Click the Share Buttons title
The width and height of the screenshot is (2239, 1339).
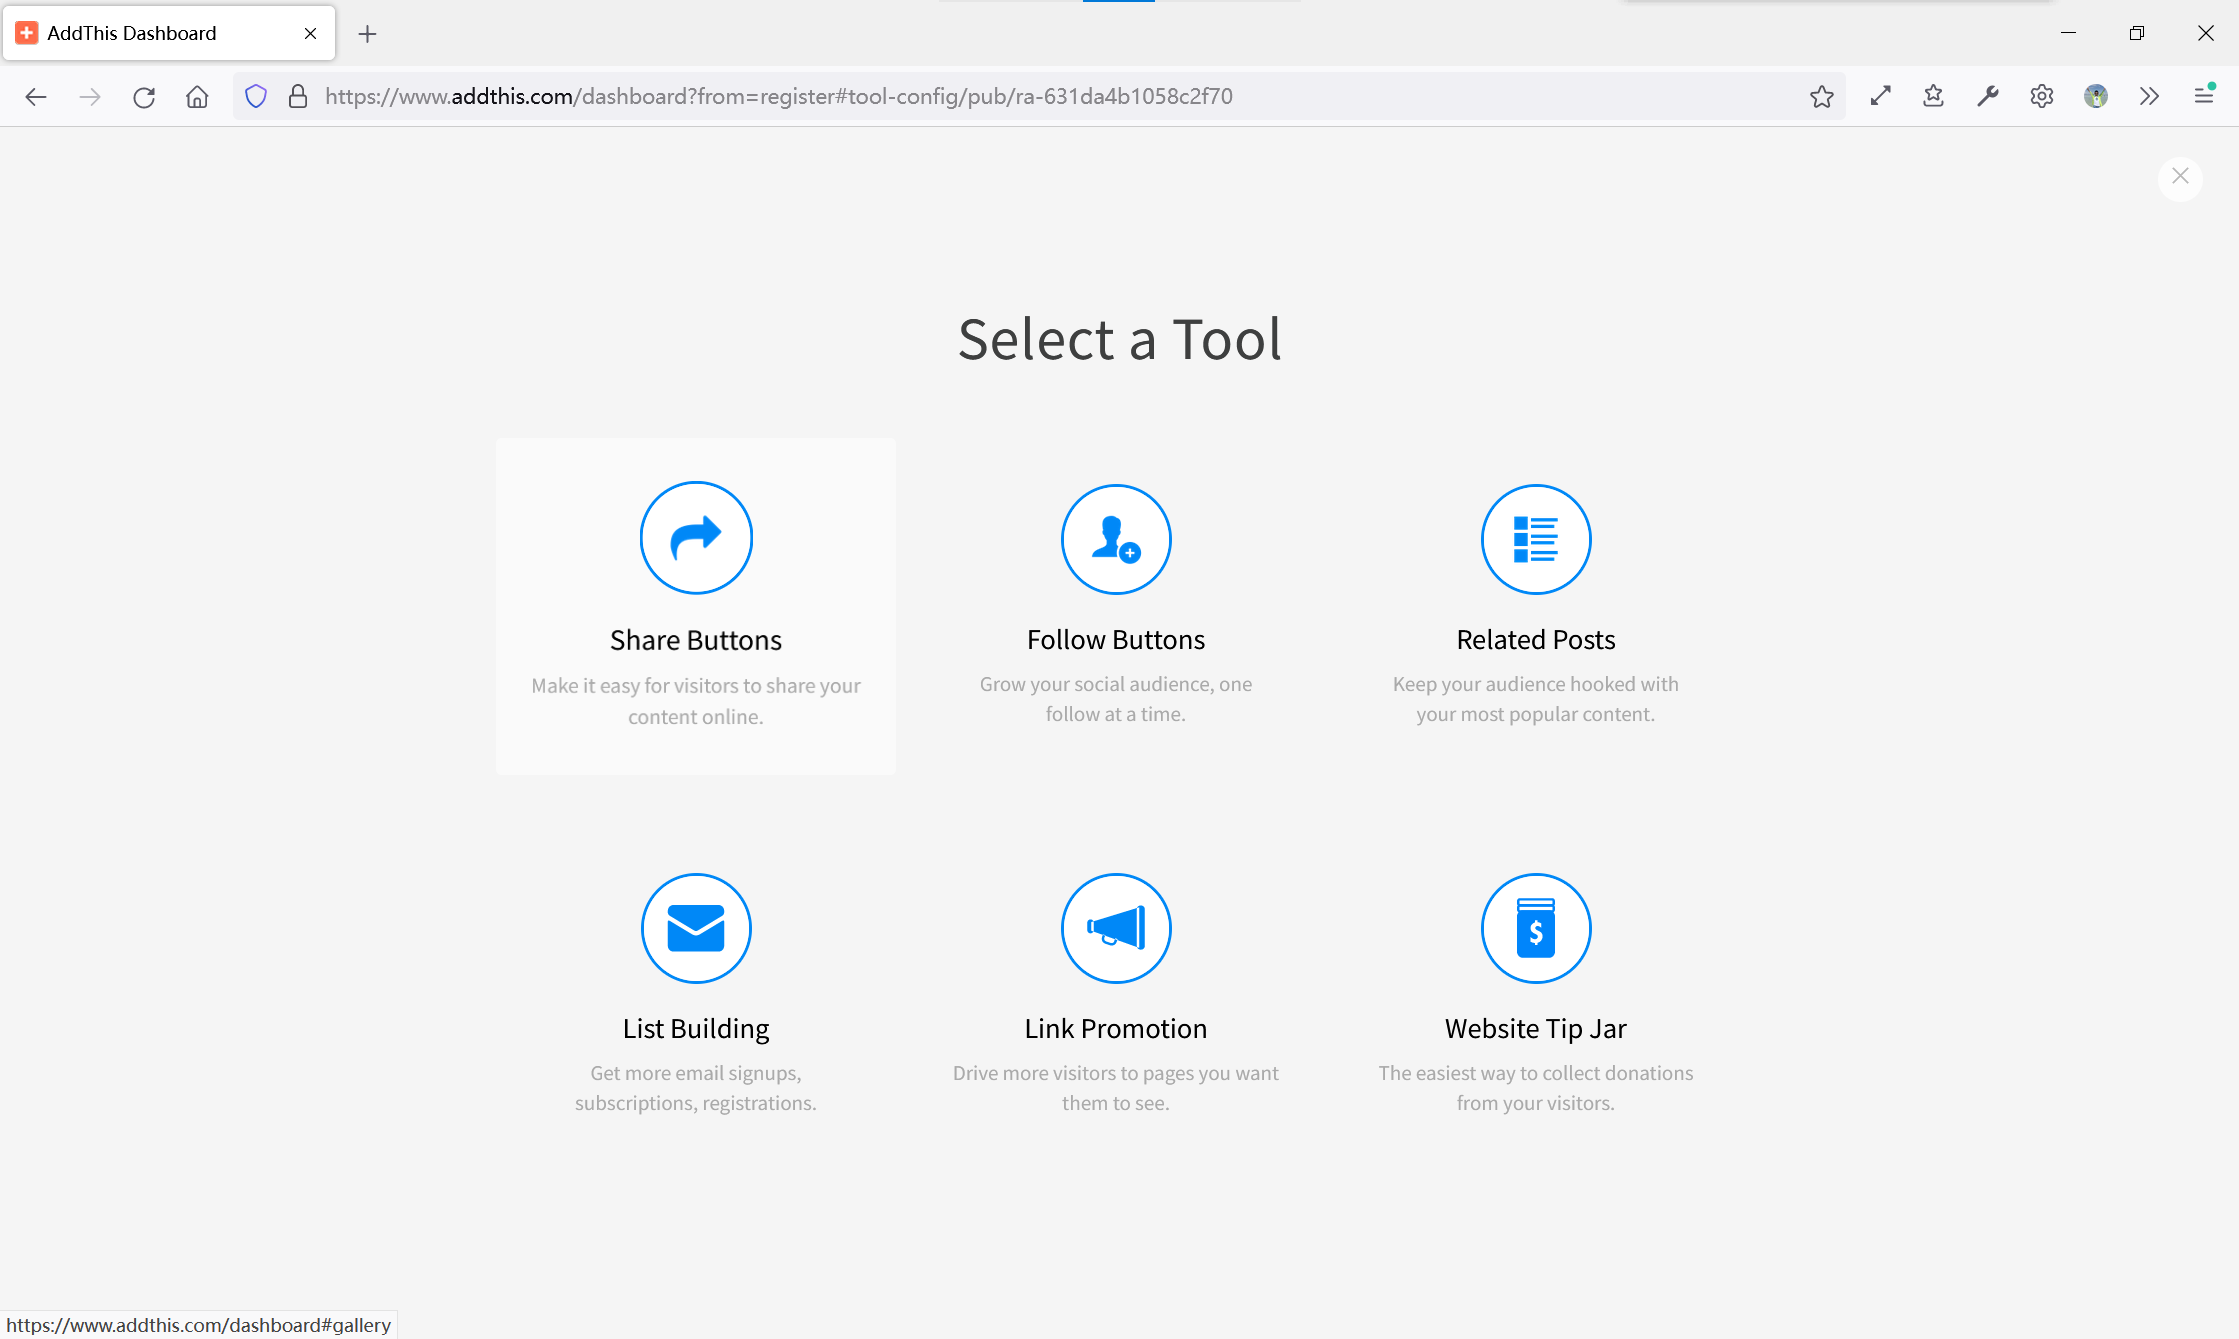pos(696,640)
